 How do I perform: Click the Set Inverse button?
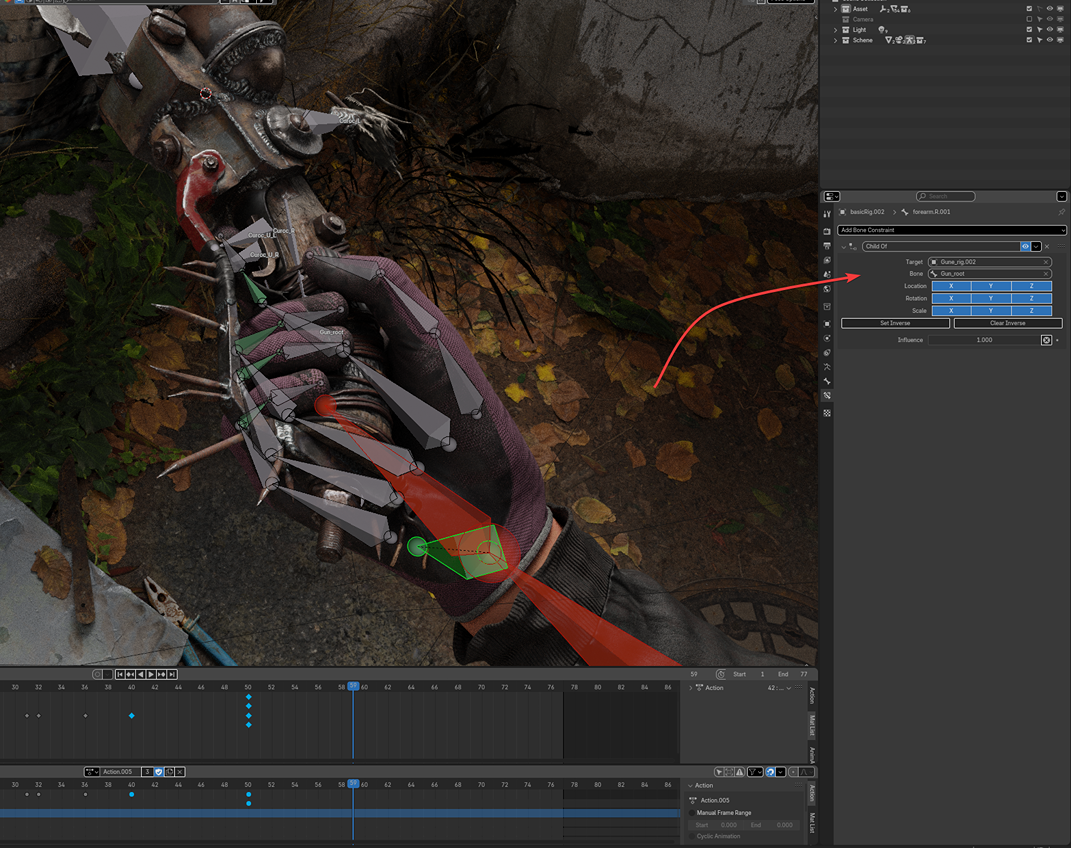895,323
